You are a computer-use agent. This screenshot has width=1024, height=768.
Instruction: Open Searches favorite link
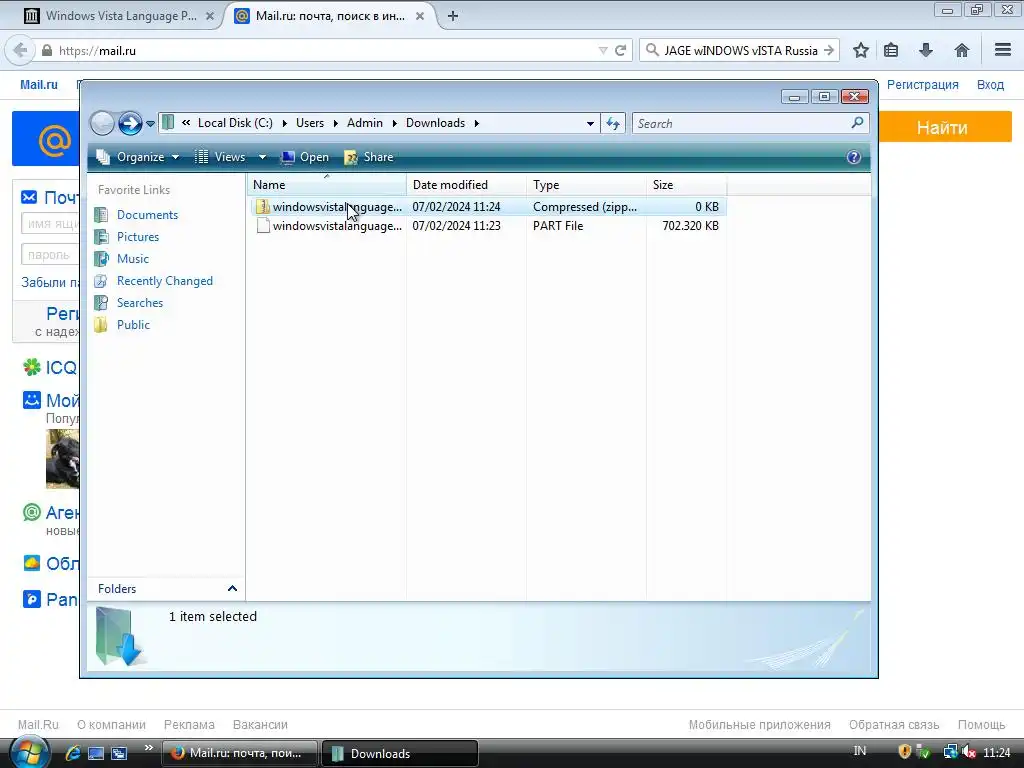coord(140,303)
